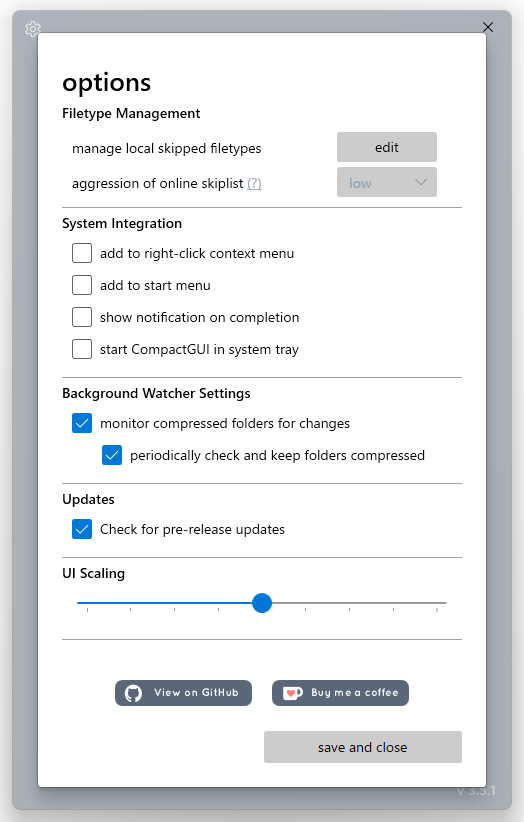Click save and close button

click(x=363, y=747)
